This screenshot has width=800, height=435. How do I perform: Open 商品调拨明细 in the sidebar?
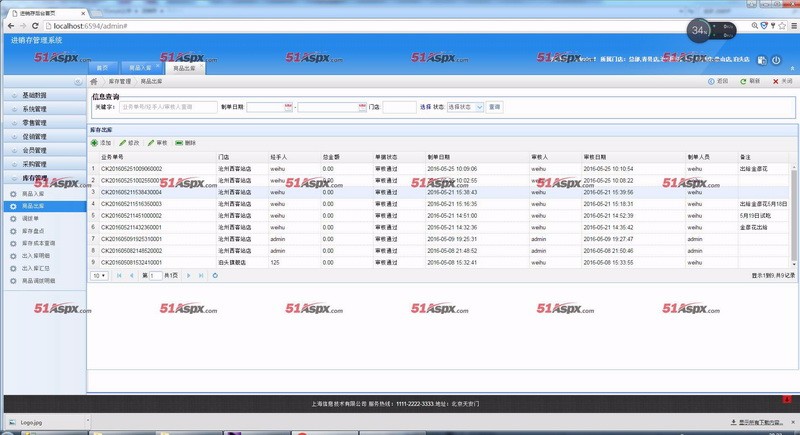(x=38, y=281)
